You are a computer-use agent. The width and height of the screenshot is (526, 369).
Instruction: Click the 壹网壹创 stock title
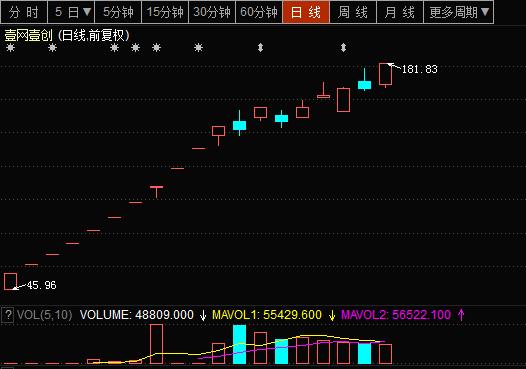[28, 35]
